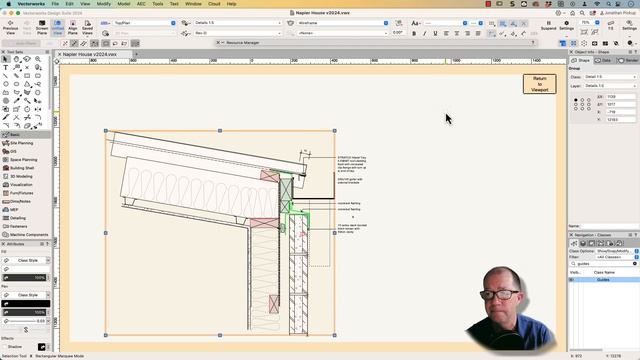Select the Circle tool
The image size is (640, 360).
[x=5, y=84]
